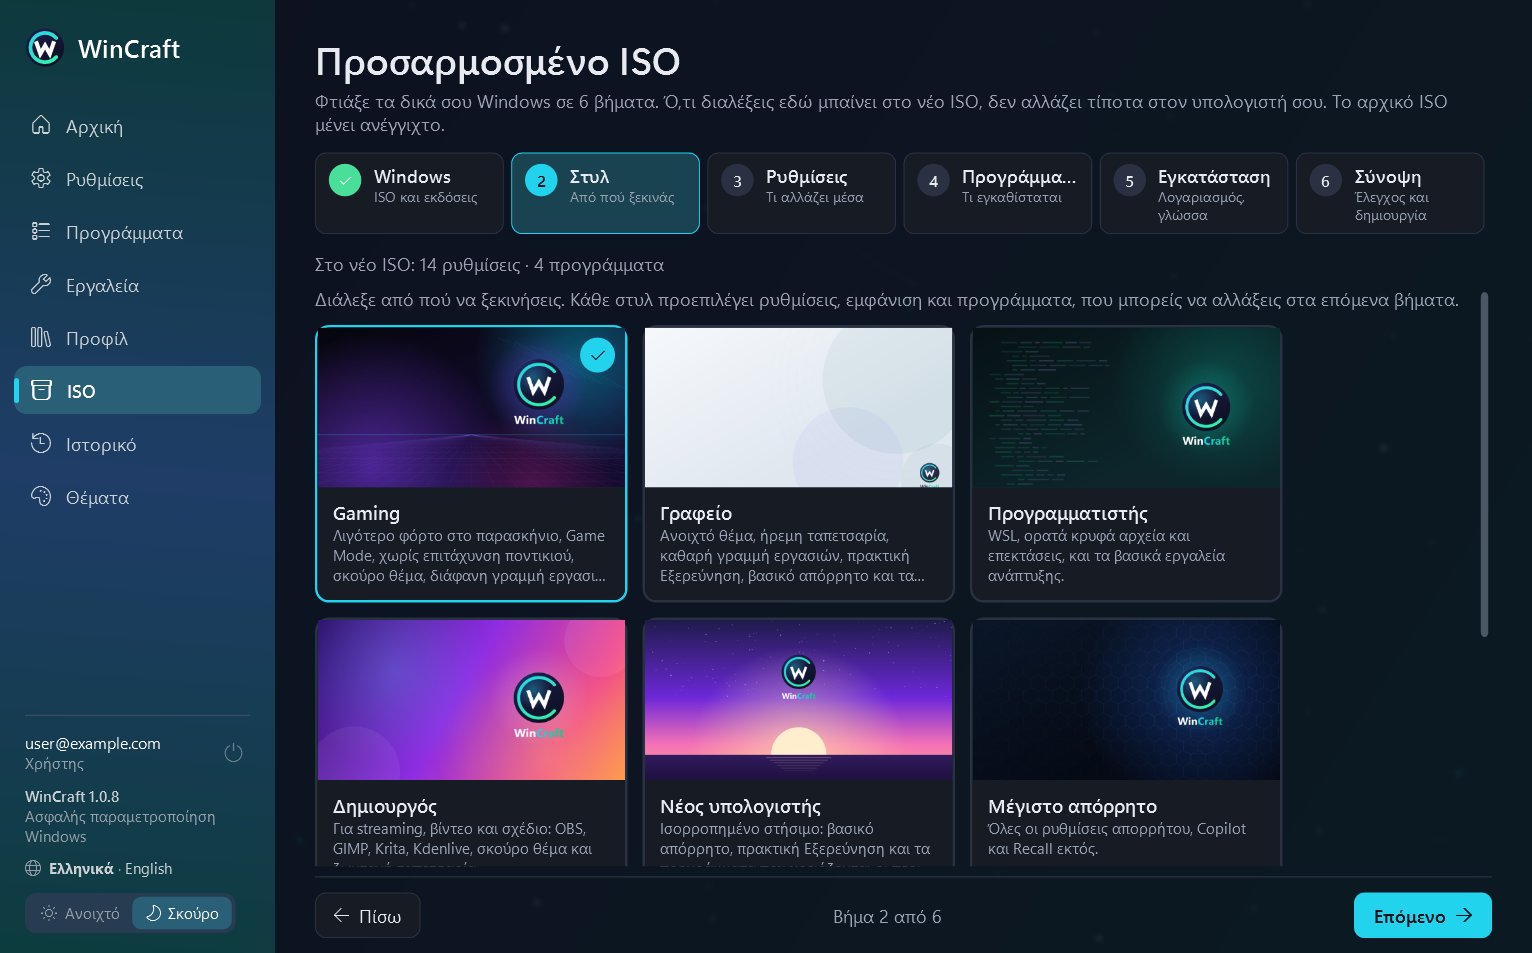Click the gear icon beside Ρυθμίσεις
The width and height of the screenshot is (1532, 953).
(x=41, y=178)
